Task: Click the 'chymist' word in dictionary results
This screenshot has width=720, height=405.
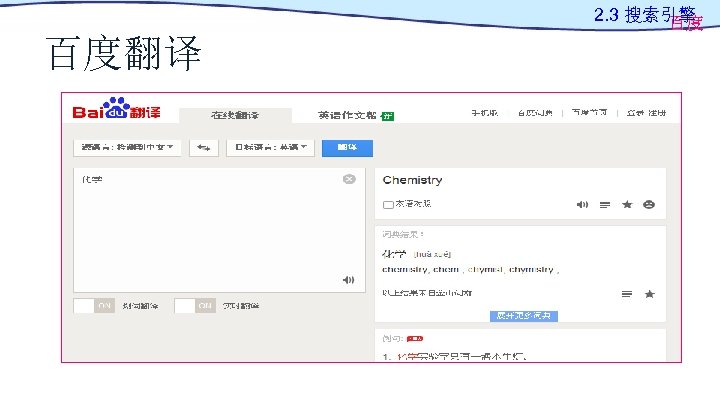Action: (485, 270)
